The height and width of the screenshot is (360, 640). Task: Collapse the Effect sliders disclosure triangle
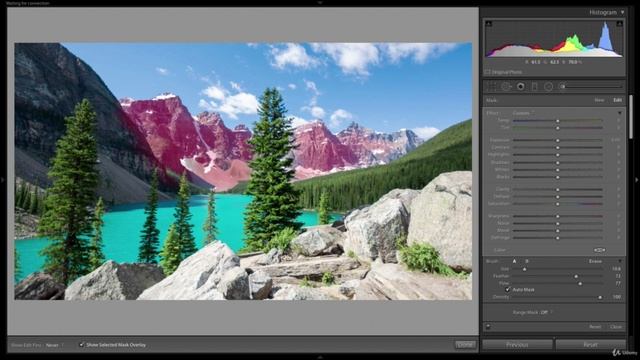coord(620,113)
